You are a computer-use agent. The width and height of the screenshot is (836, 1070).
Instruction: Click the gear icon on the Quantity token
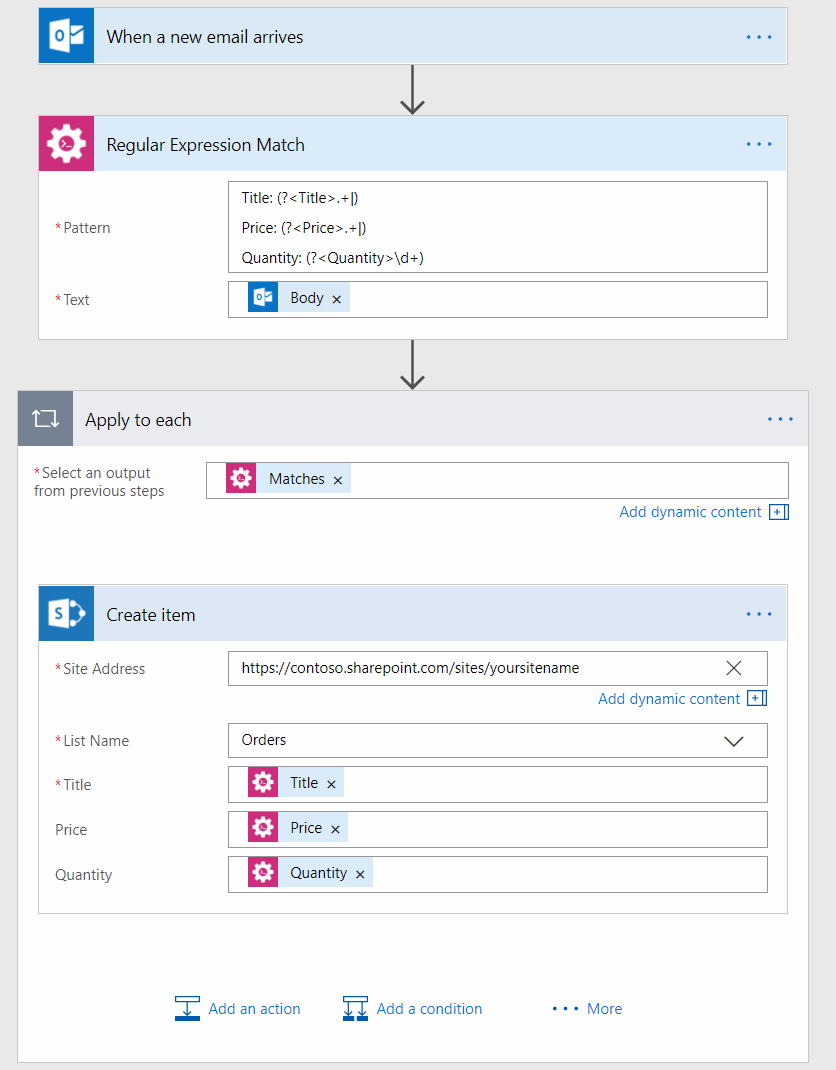coord(262,872)
